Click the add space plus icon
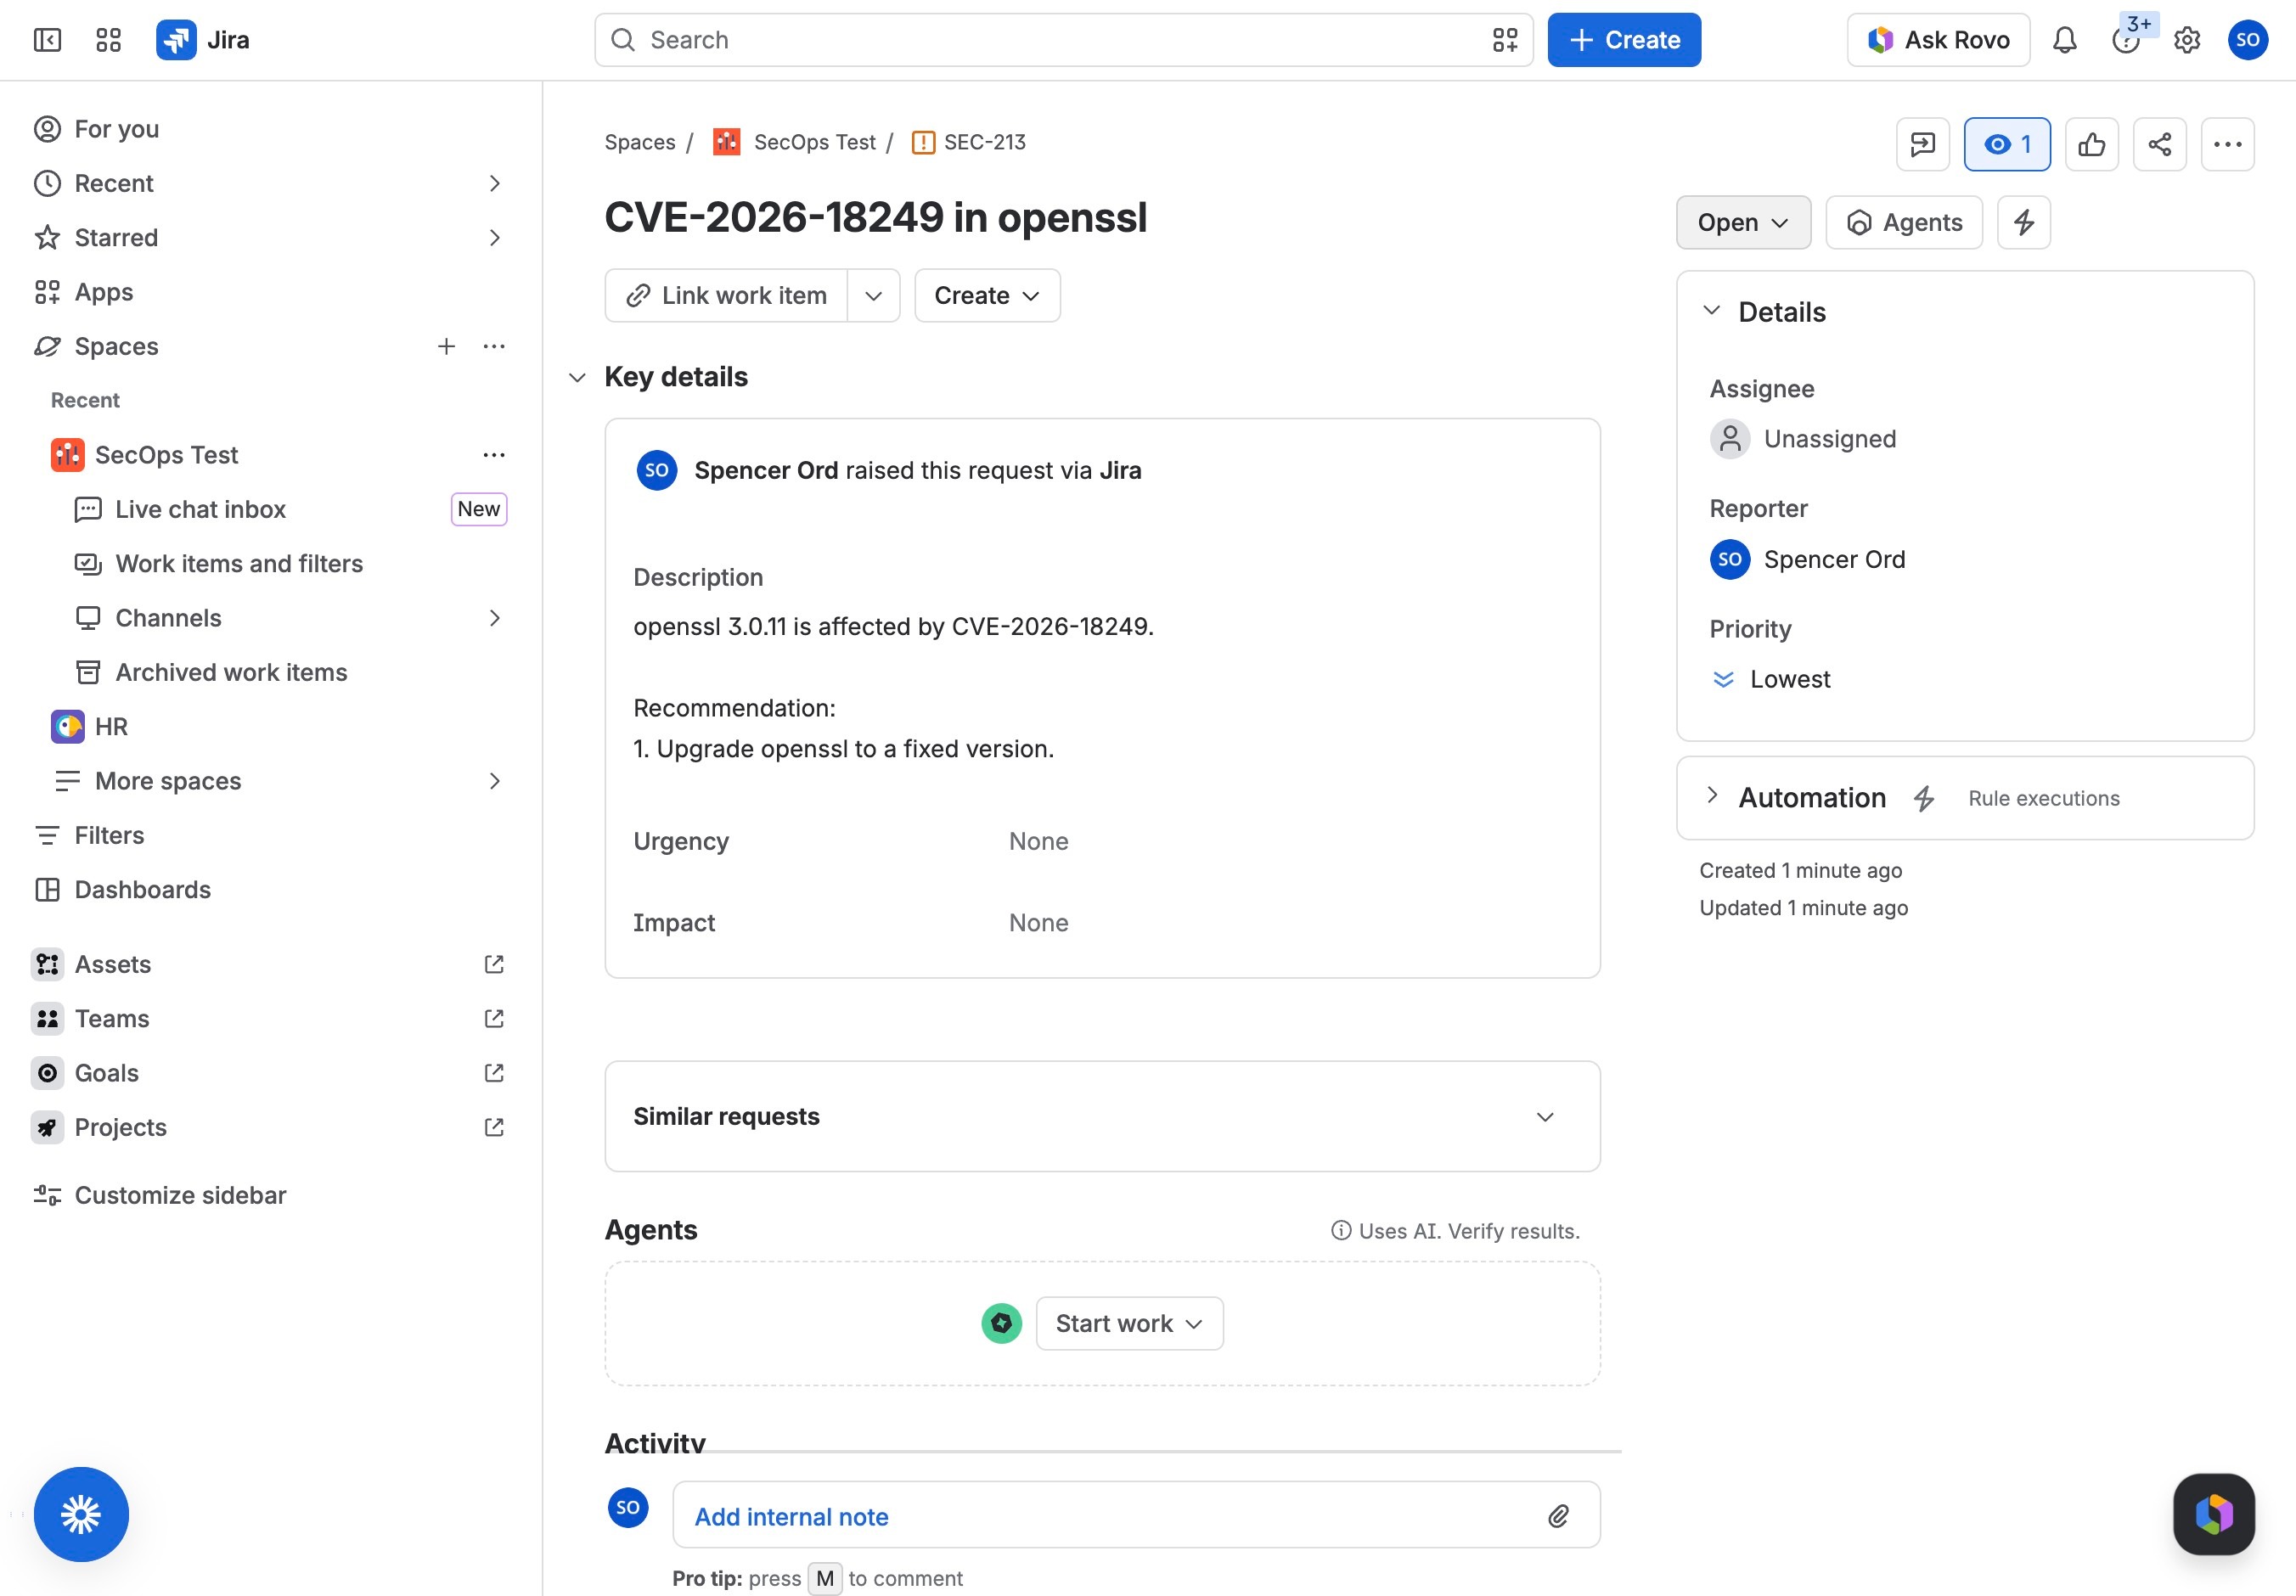Image resolution: width=2296 pixels, height=1596 pixels. (x=447, y=346)
